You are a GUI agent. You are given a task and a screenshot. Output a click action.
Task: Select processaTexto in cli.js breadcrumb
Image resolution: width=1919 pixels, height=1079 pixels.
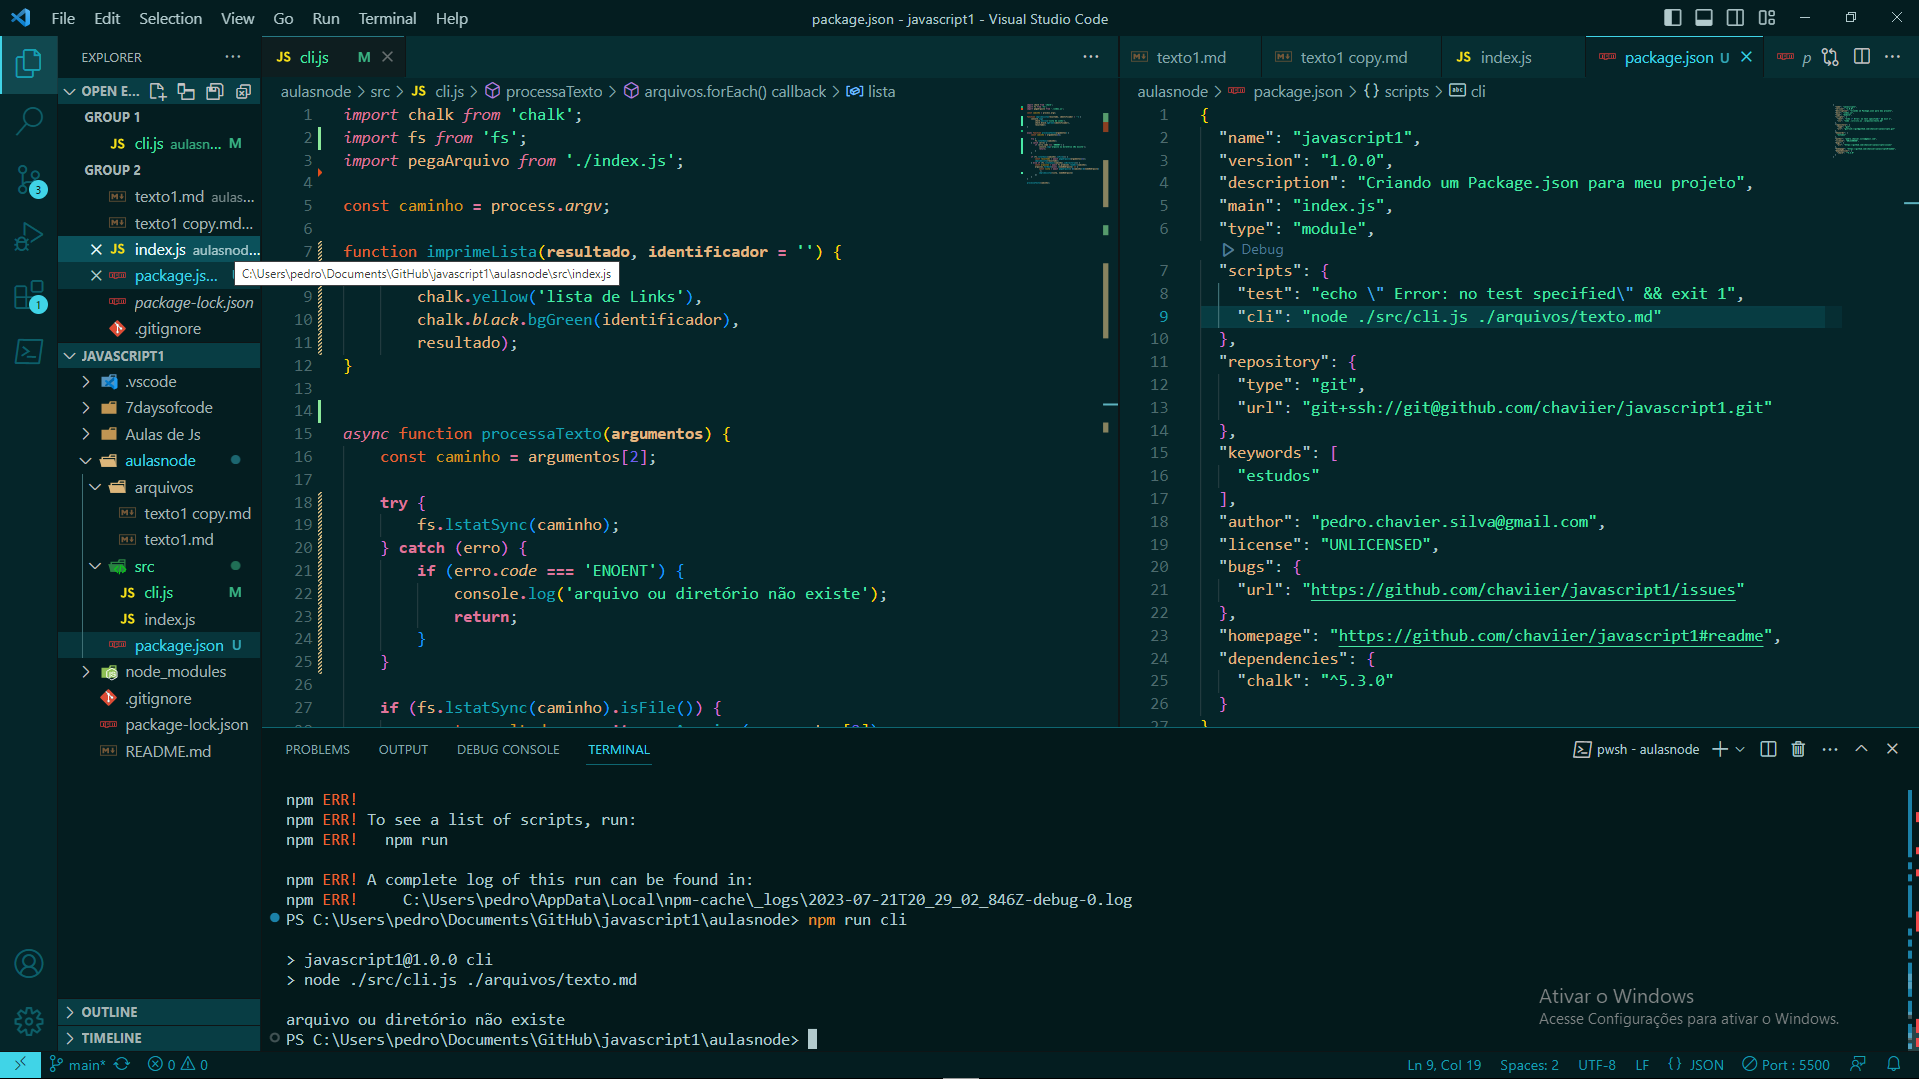554,91
